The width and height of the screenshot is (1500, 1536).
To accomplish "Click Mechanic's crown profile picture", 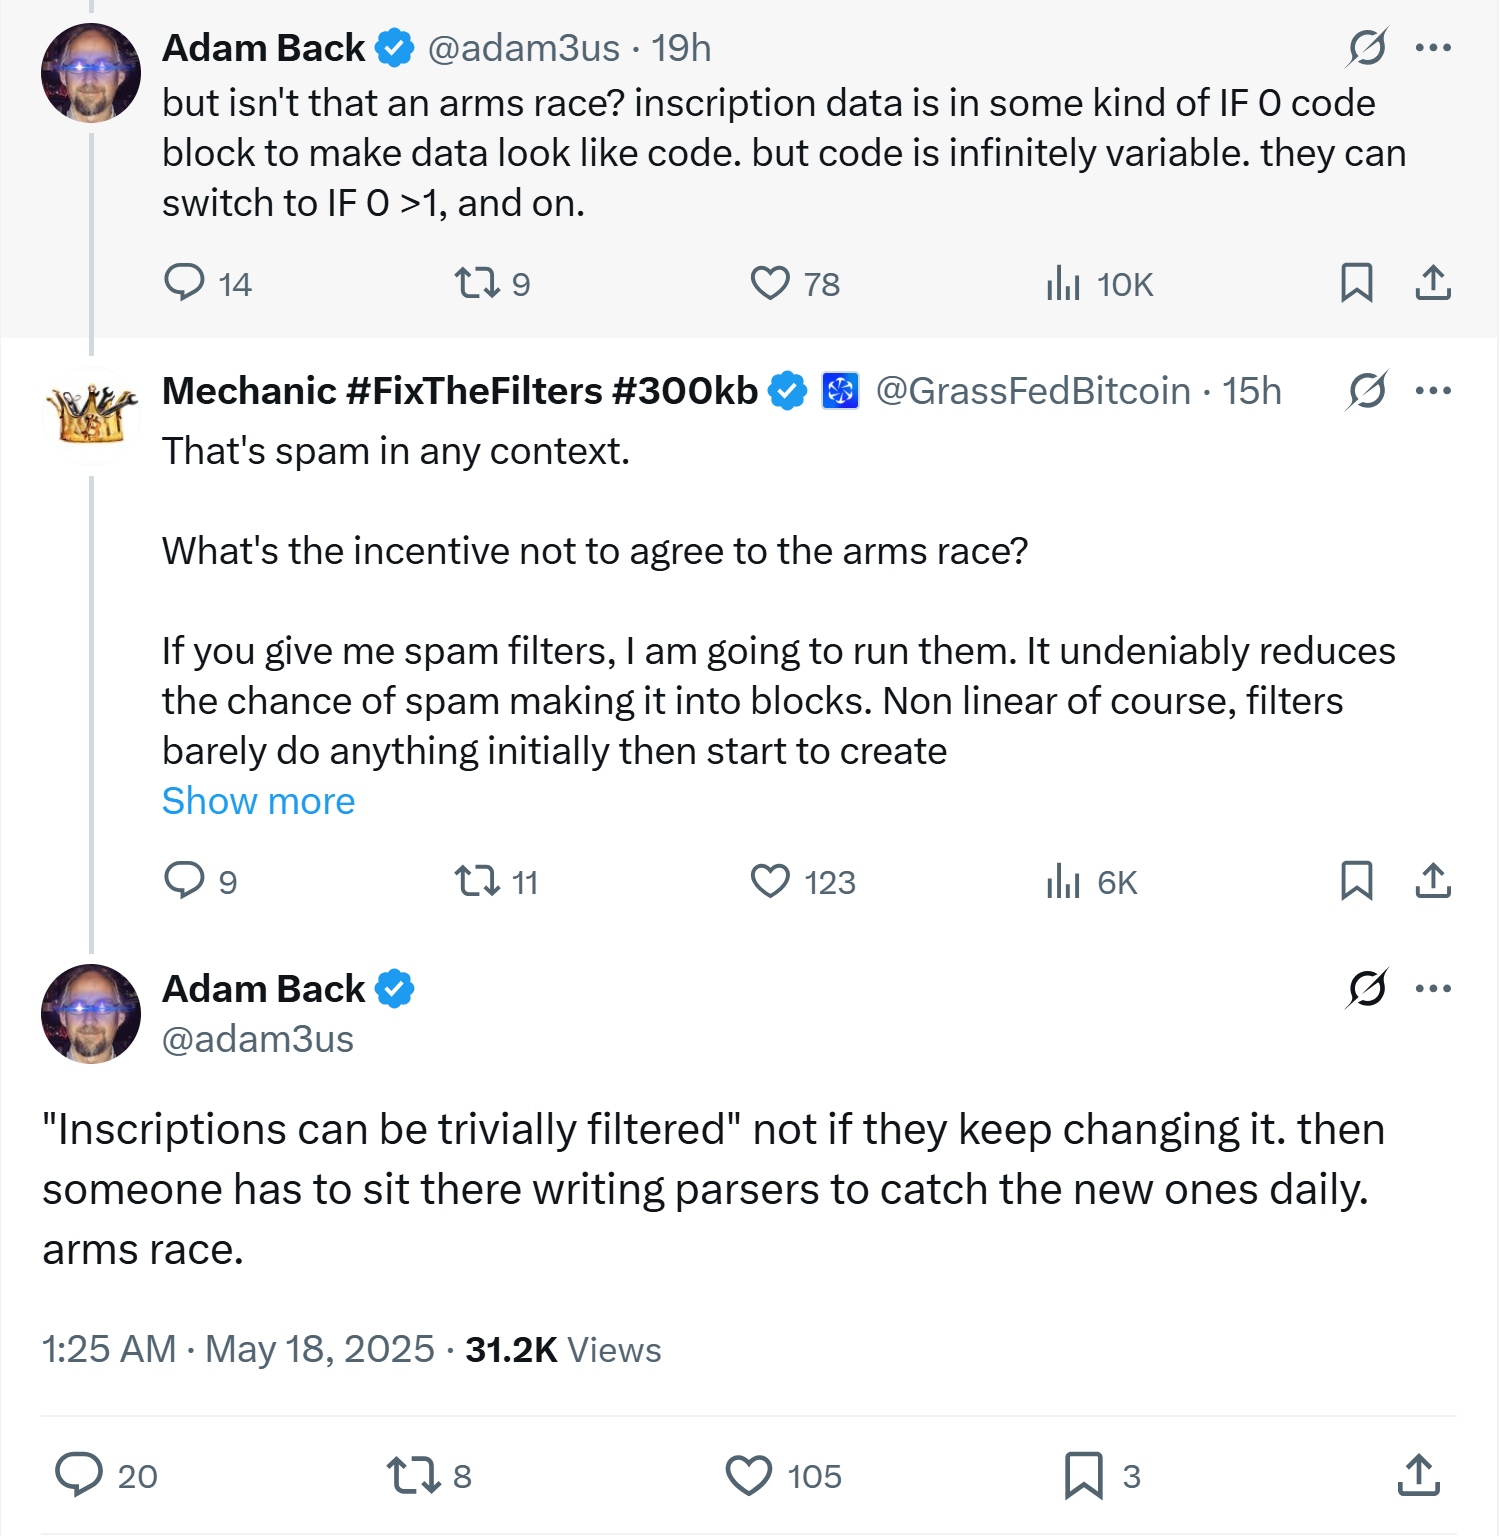I will click(90, 415).
